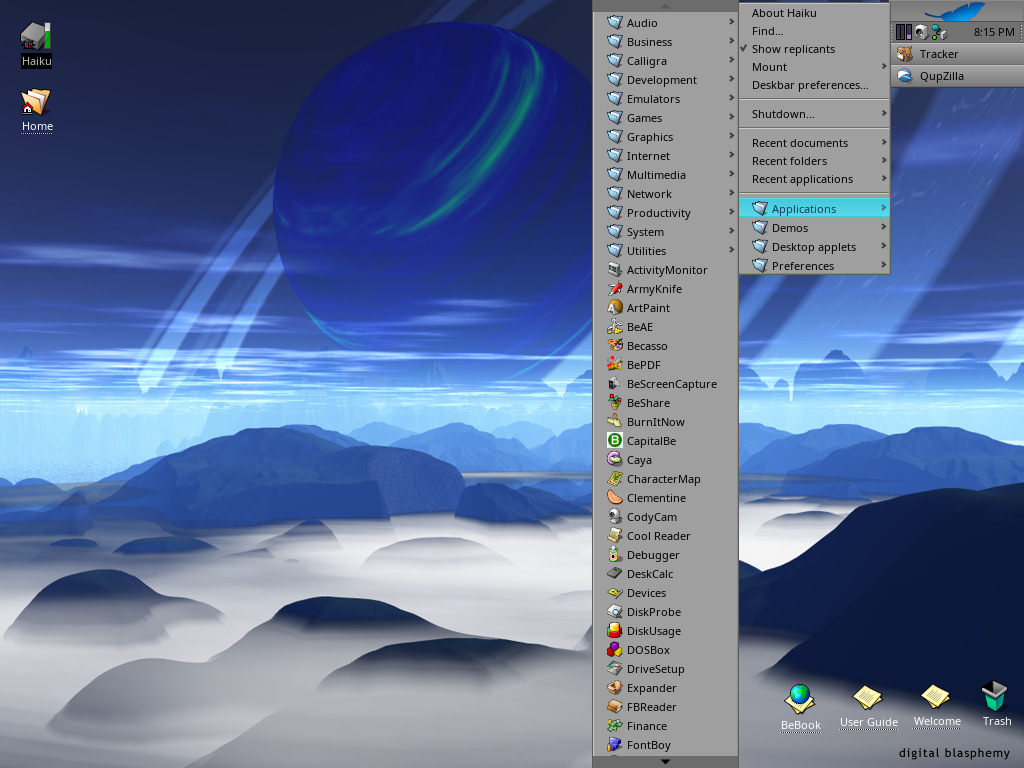Open Deskbar preferences... entry

(814, 85)
